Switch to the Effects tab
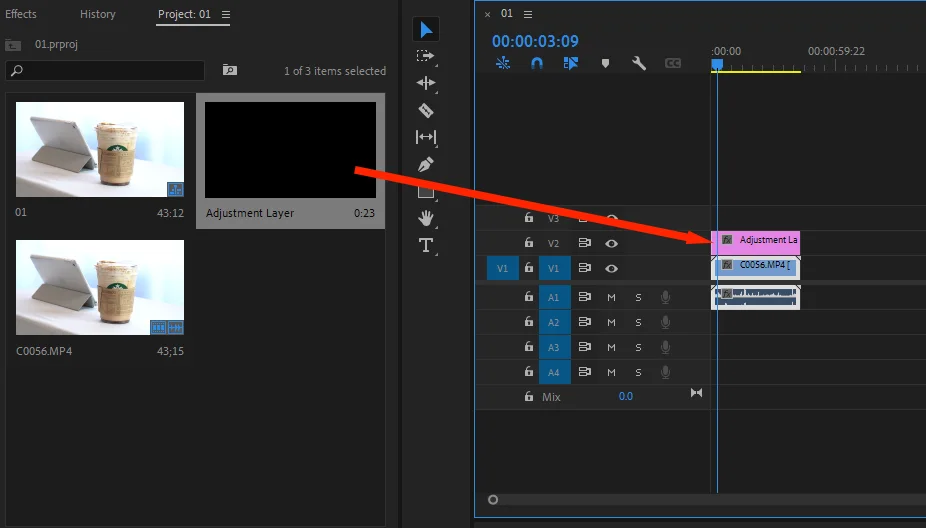Viewport: 926px width, 528px height. tap(21, 14)
